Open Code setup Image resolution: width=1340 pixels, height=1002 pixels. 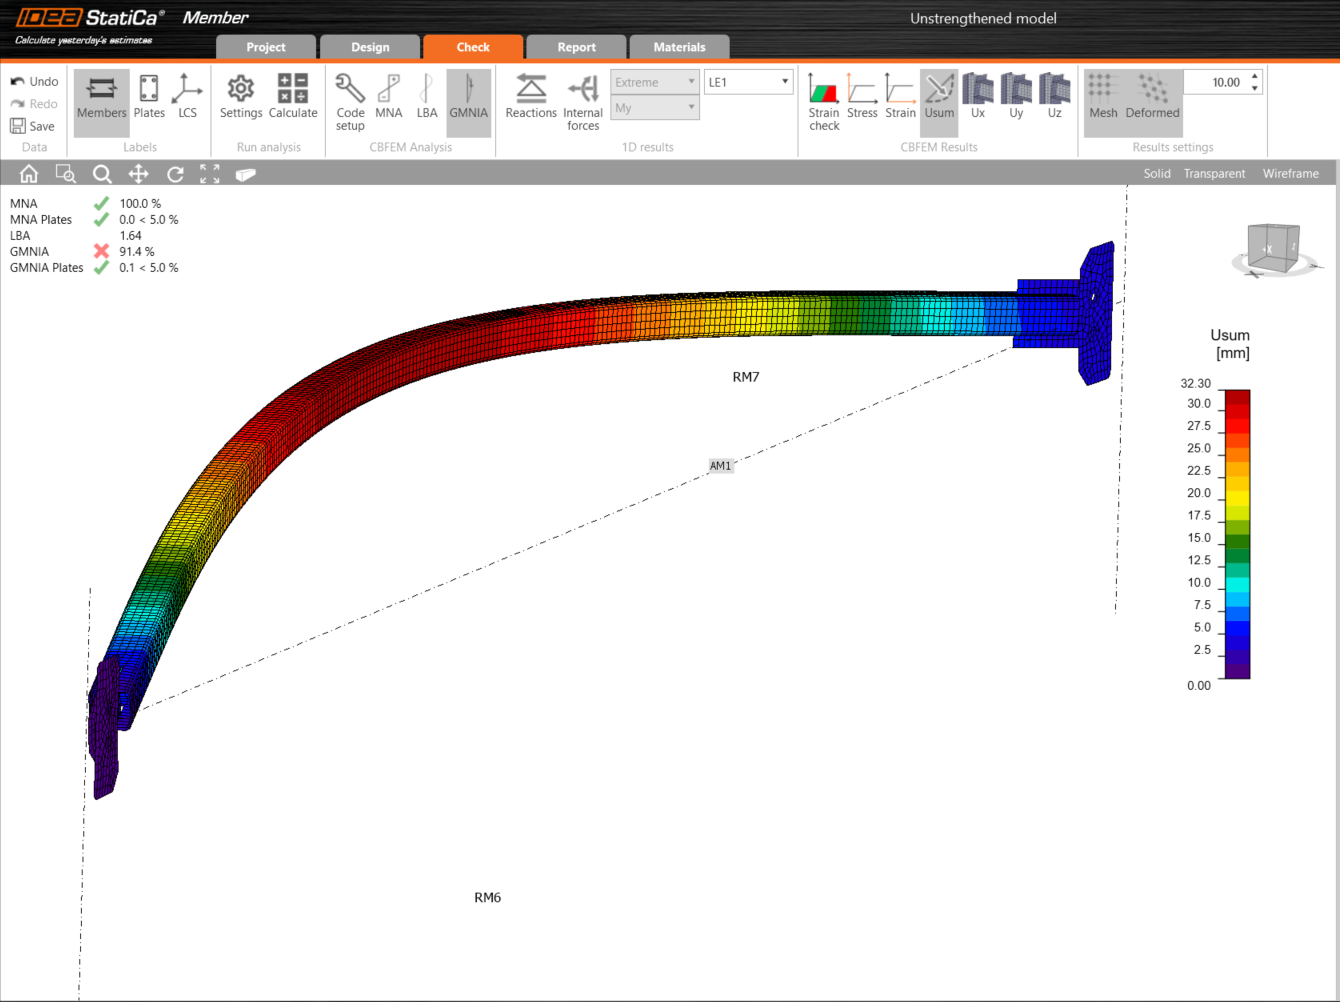tap(350, 101)
